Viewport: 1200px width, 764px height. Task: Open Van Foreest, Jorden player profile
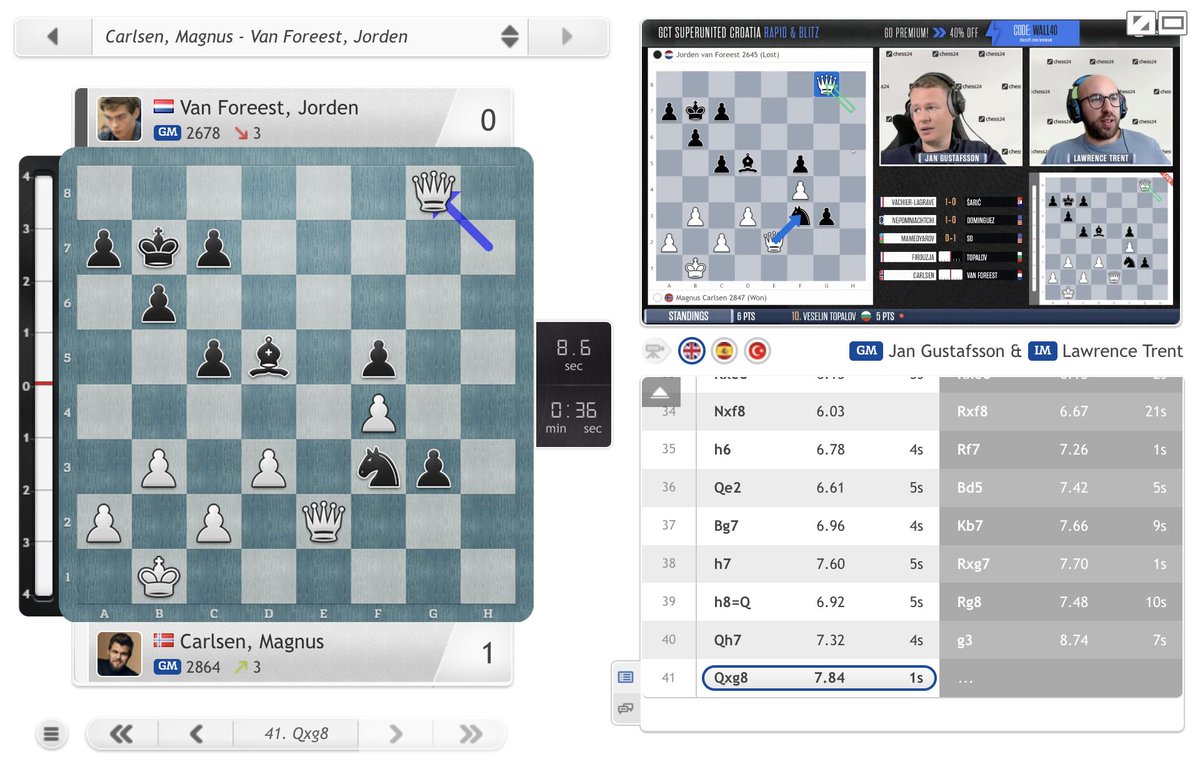tap(269, 107)
